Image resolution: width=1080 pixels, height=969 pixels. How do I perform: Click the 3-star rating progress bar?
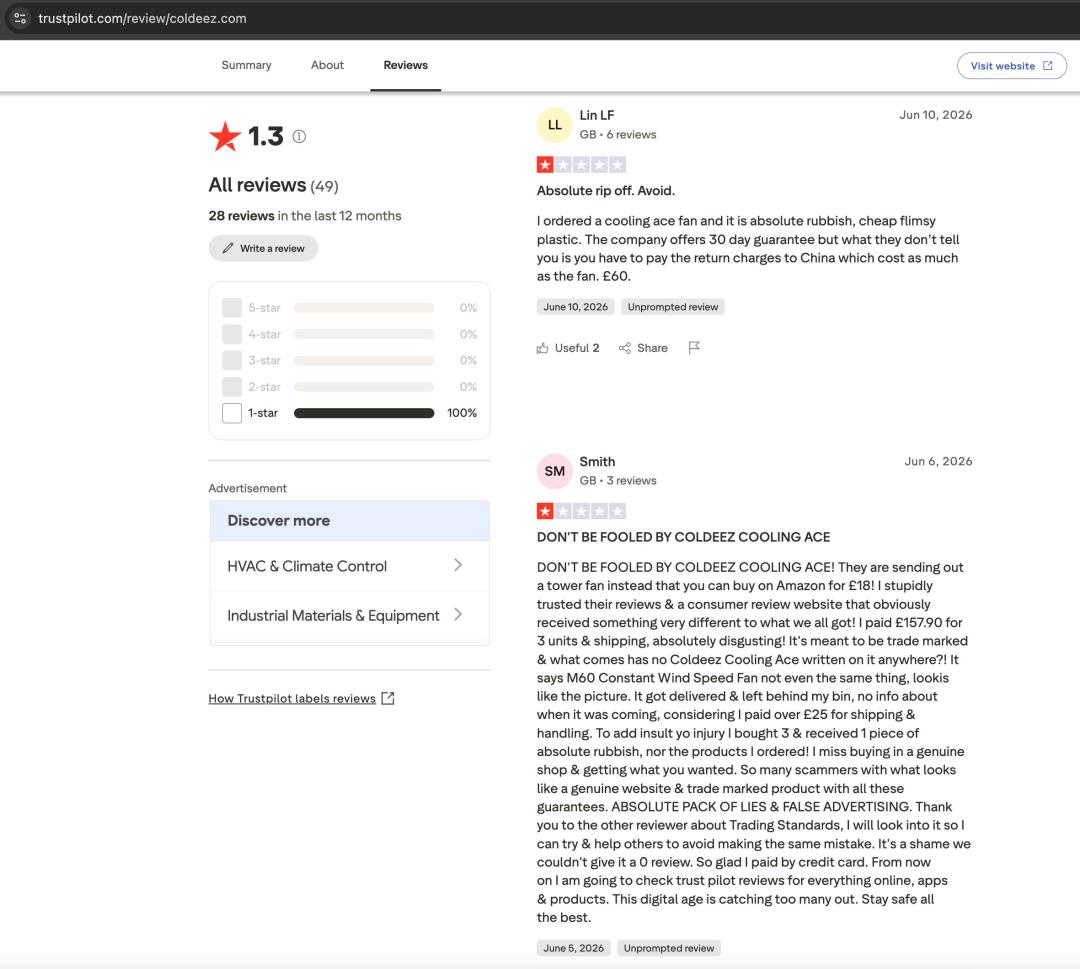tap(364, 360)
